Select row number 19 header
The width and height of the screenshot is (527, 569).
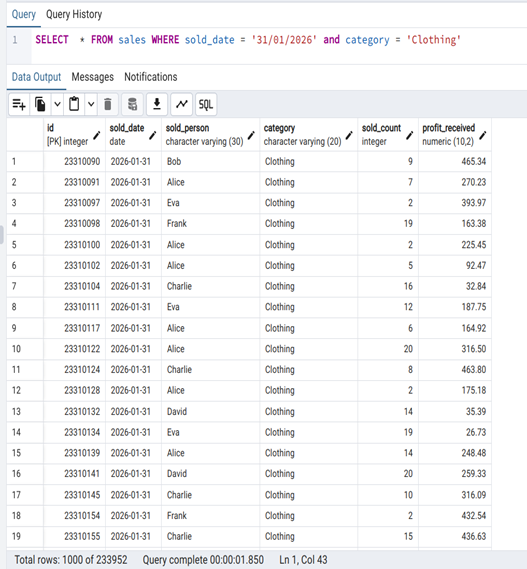click(25, 536)
